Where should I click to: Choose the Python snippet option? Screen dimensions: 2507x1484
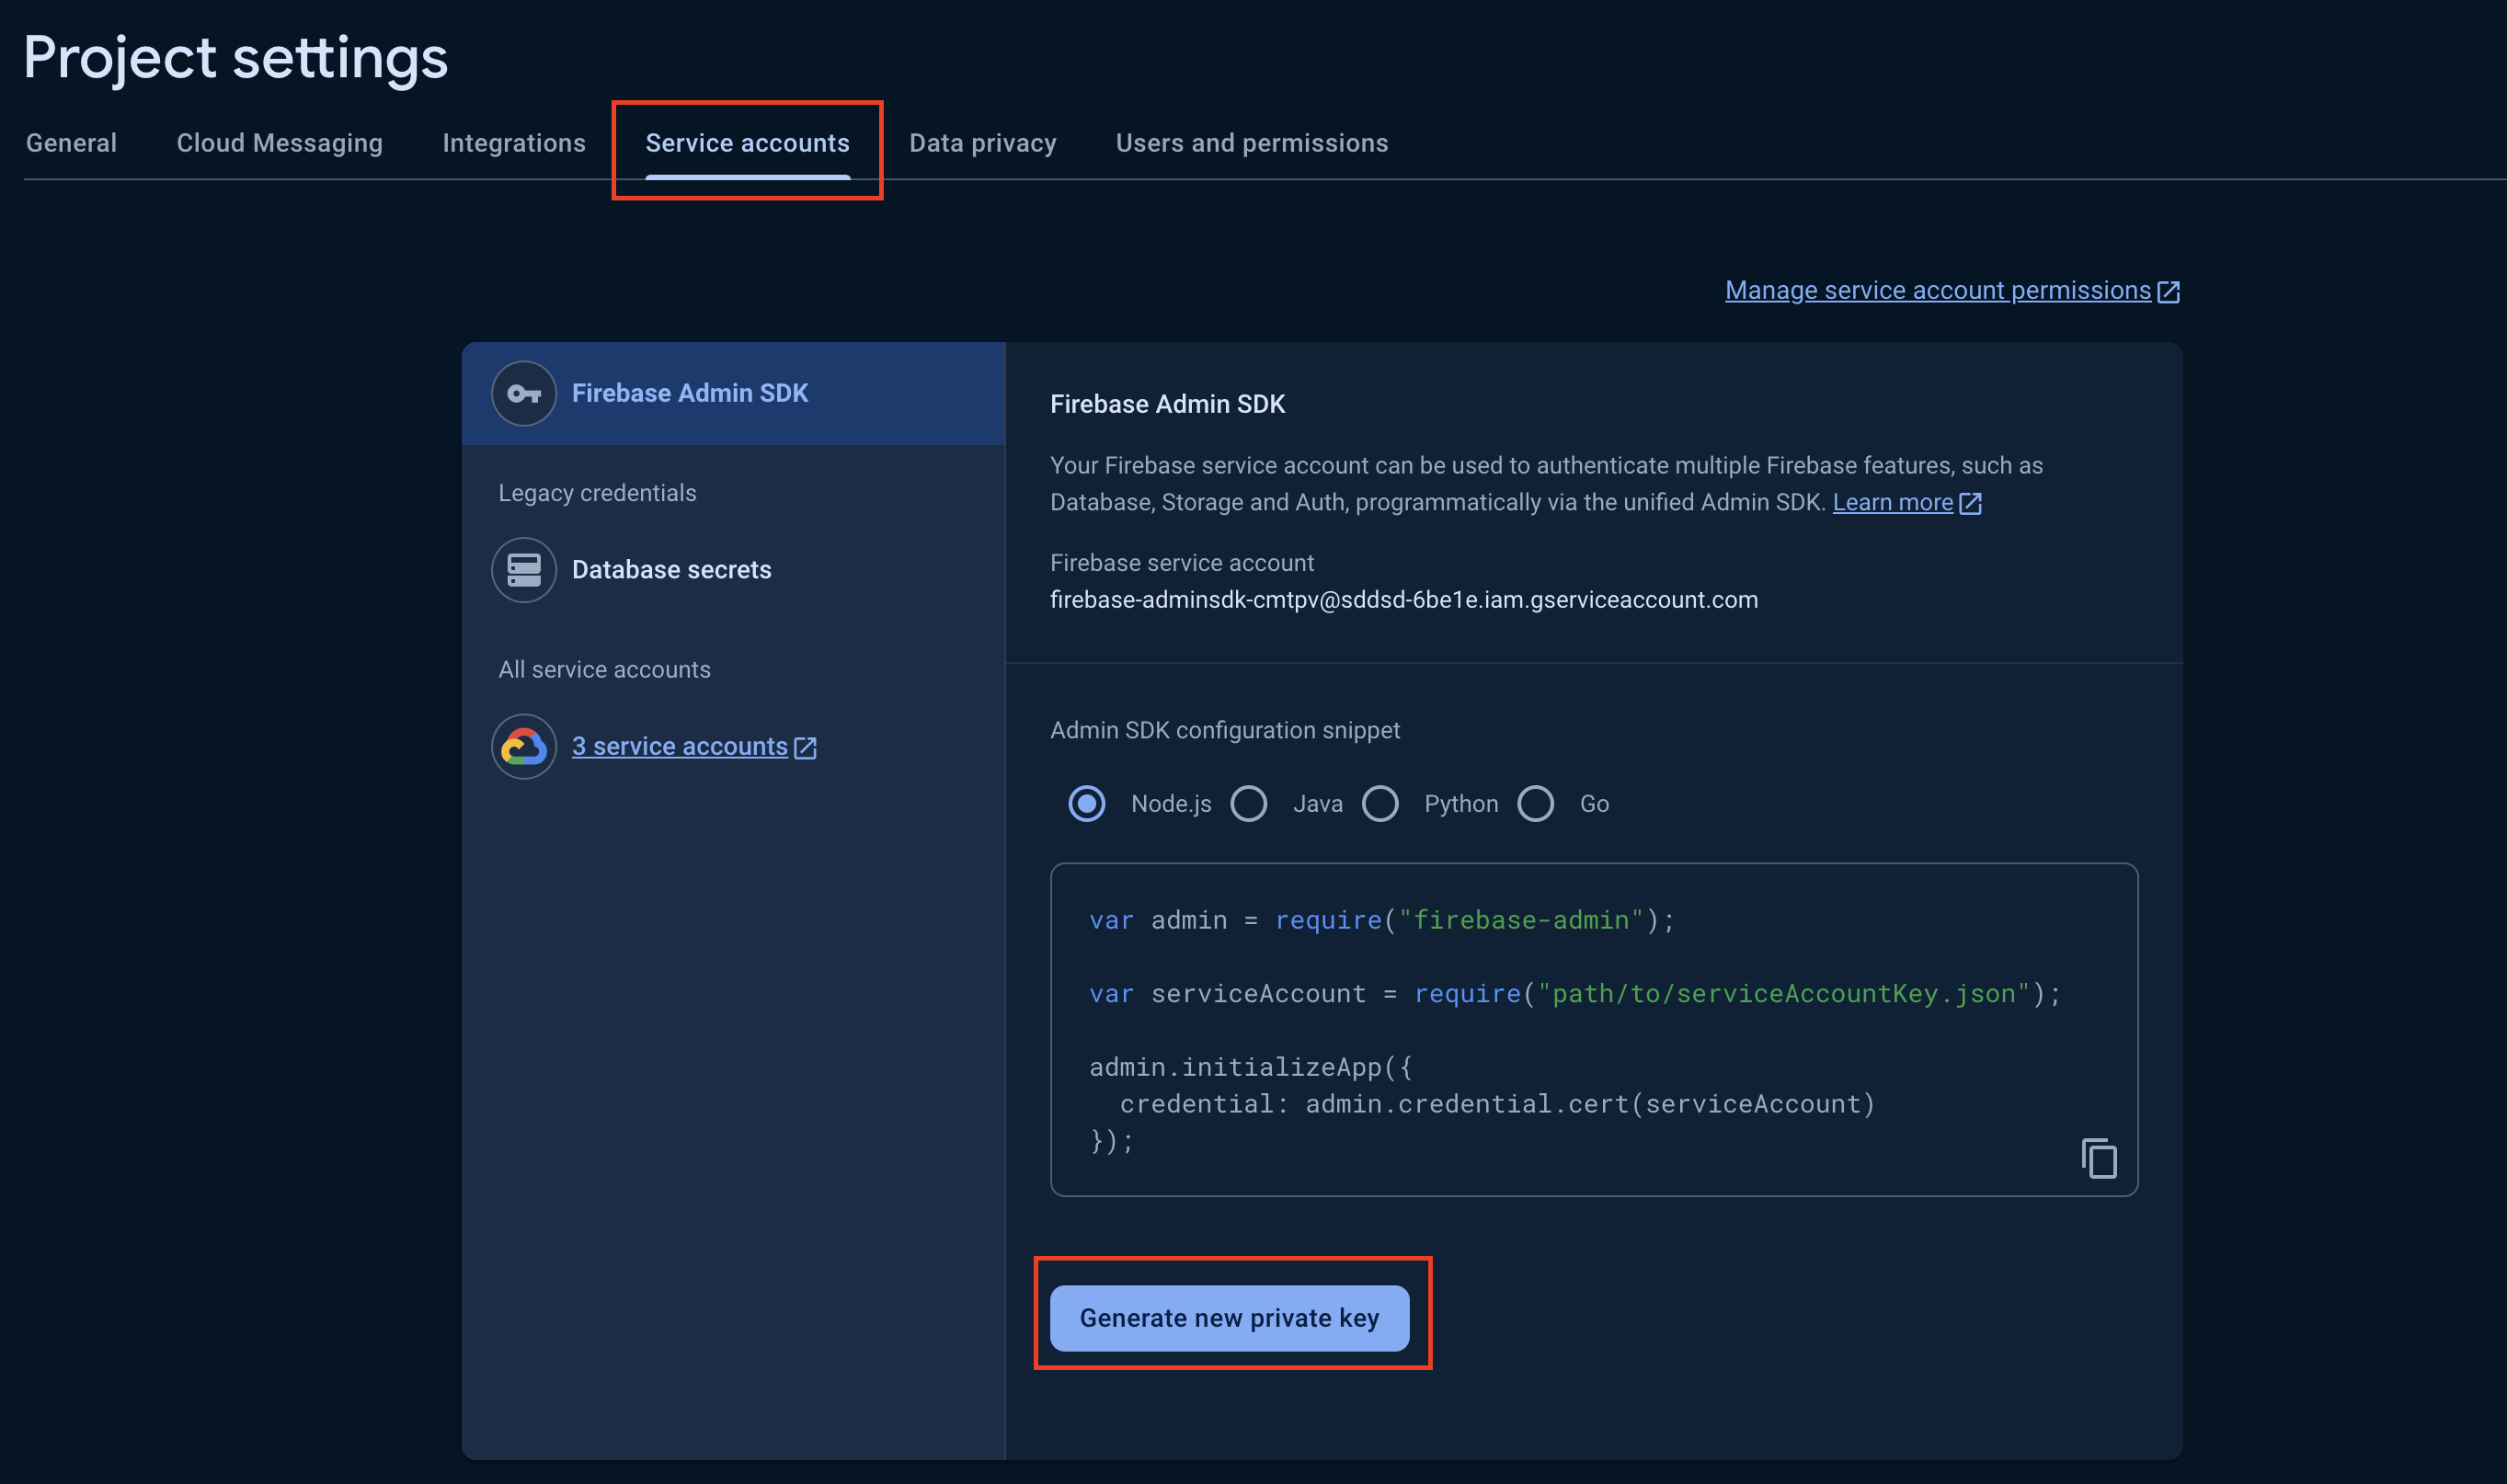point(1381,804)
